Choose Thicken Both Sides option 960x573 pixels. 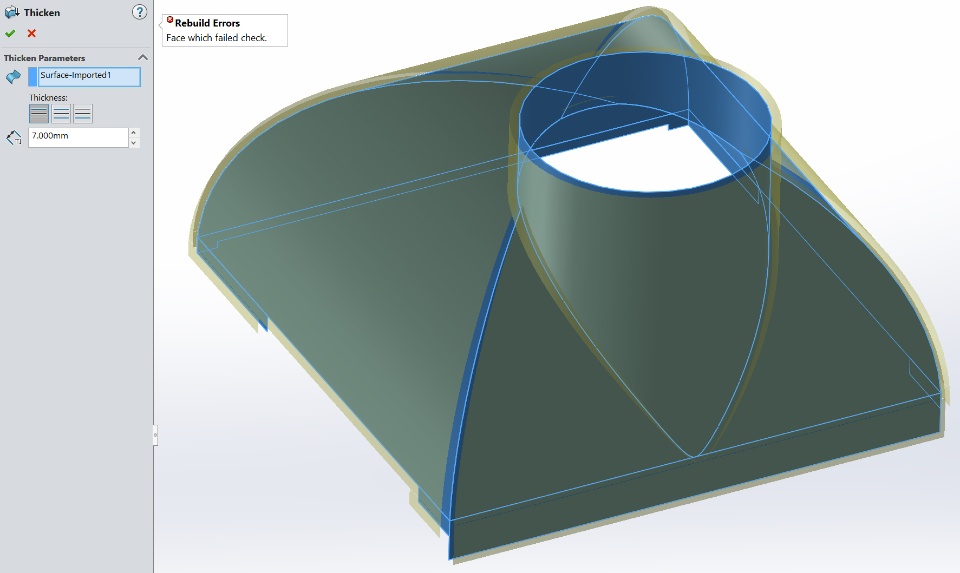[61, 114]
